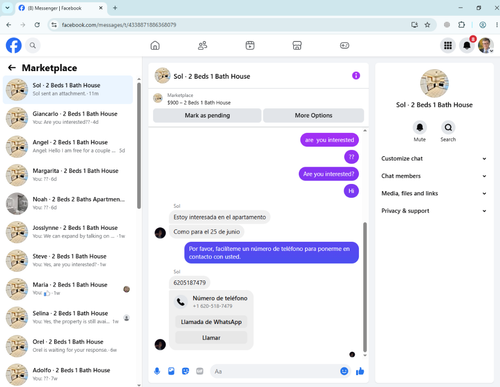Image resolution: width=500 pixels, height=387 pixels.
Task: Click Sol's large profile thumbnail in info panel
Action: coord(434,83)
